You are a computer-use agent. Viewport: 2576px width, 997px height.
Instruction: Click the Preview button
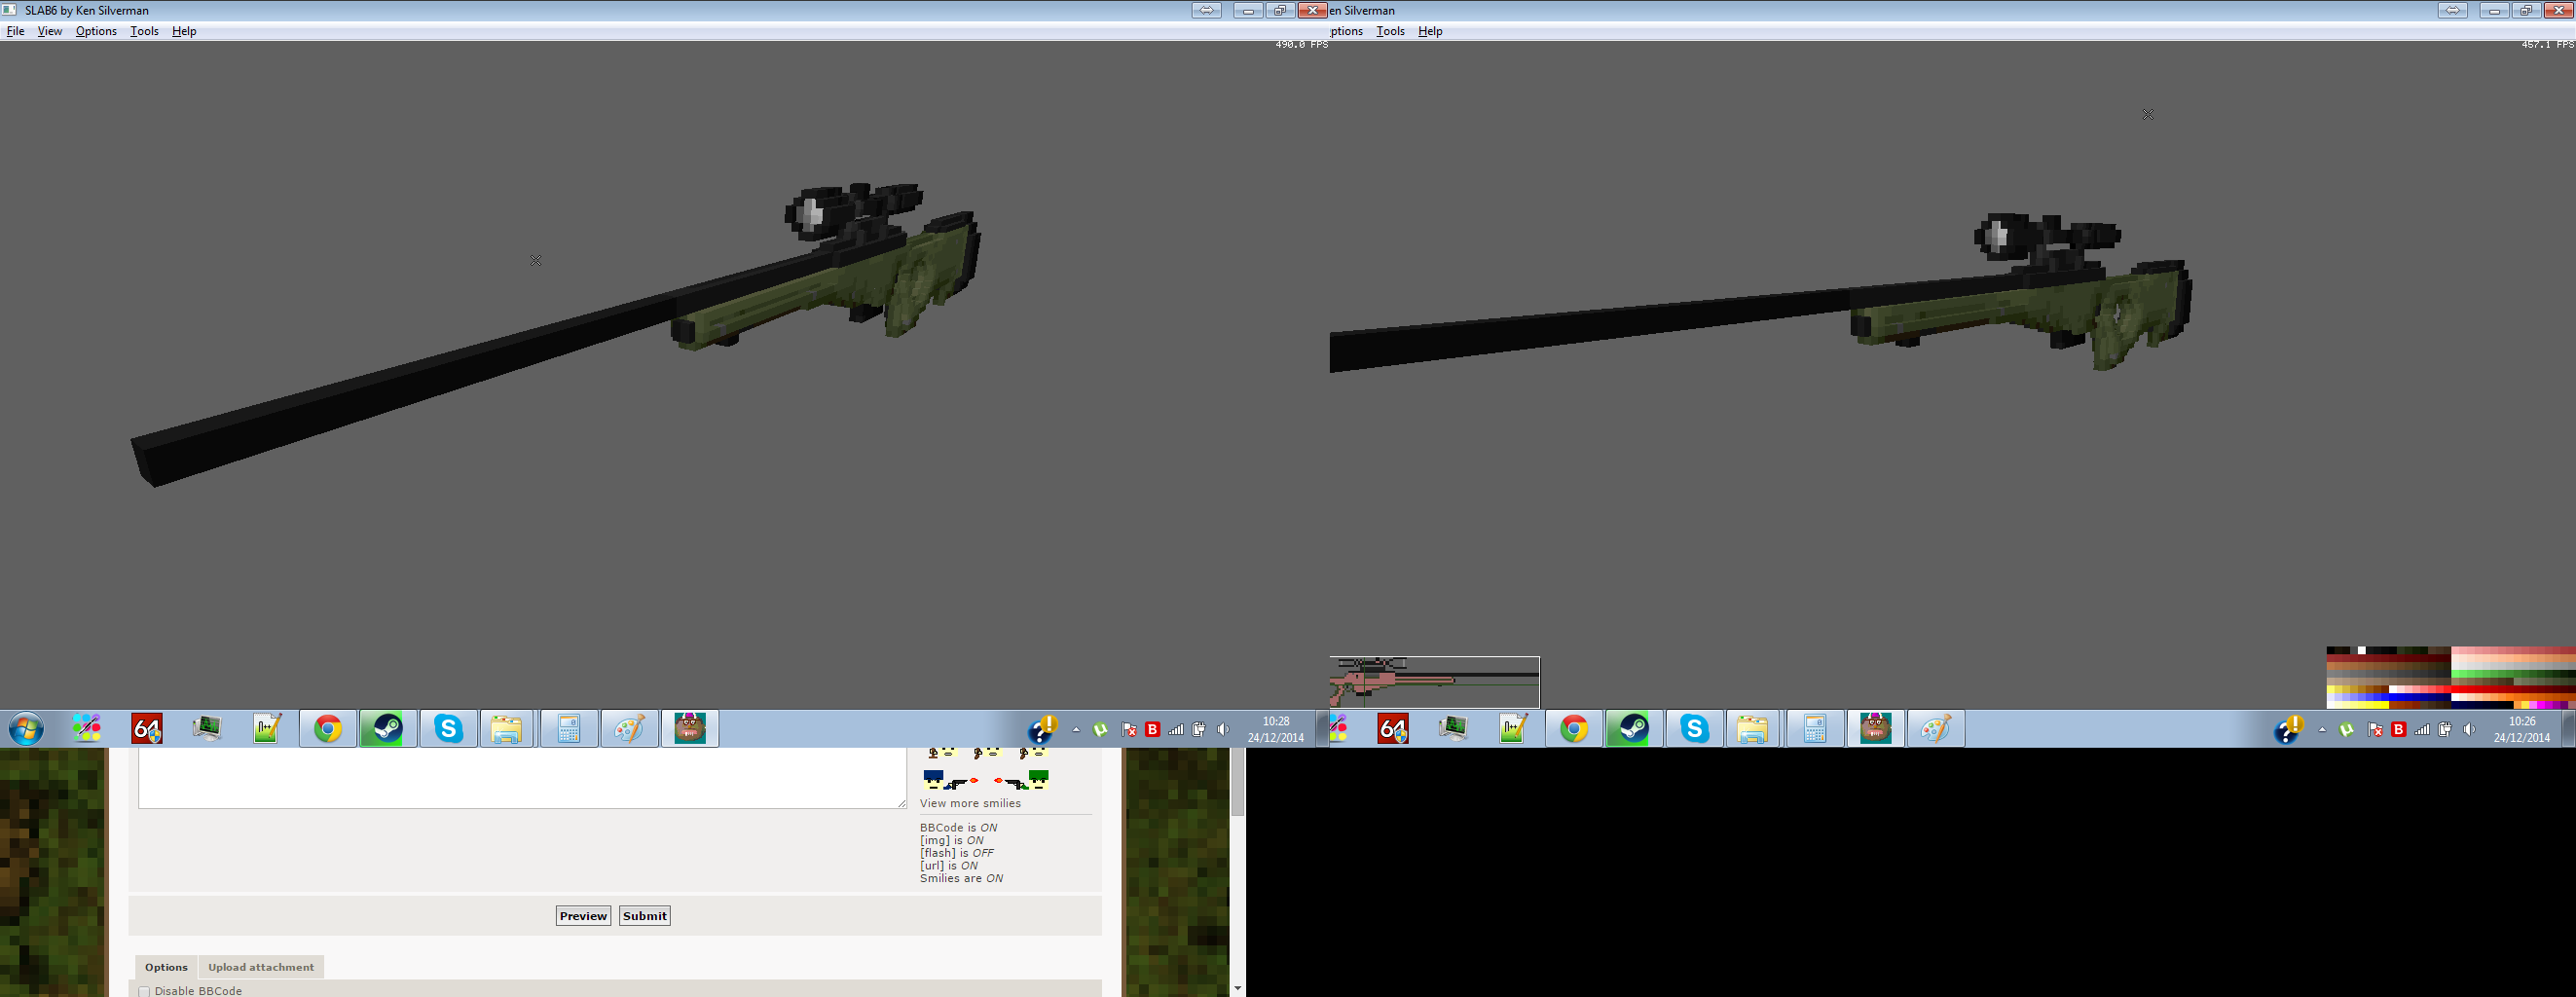[583, 915]
